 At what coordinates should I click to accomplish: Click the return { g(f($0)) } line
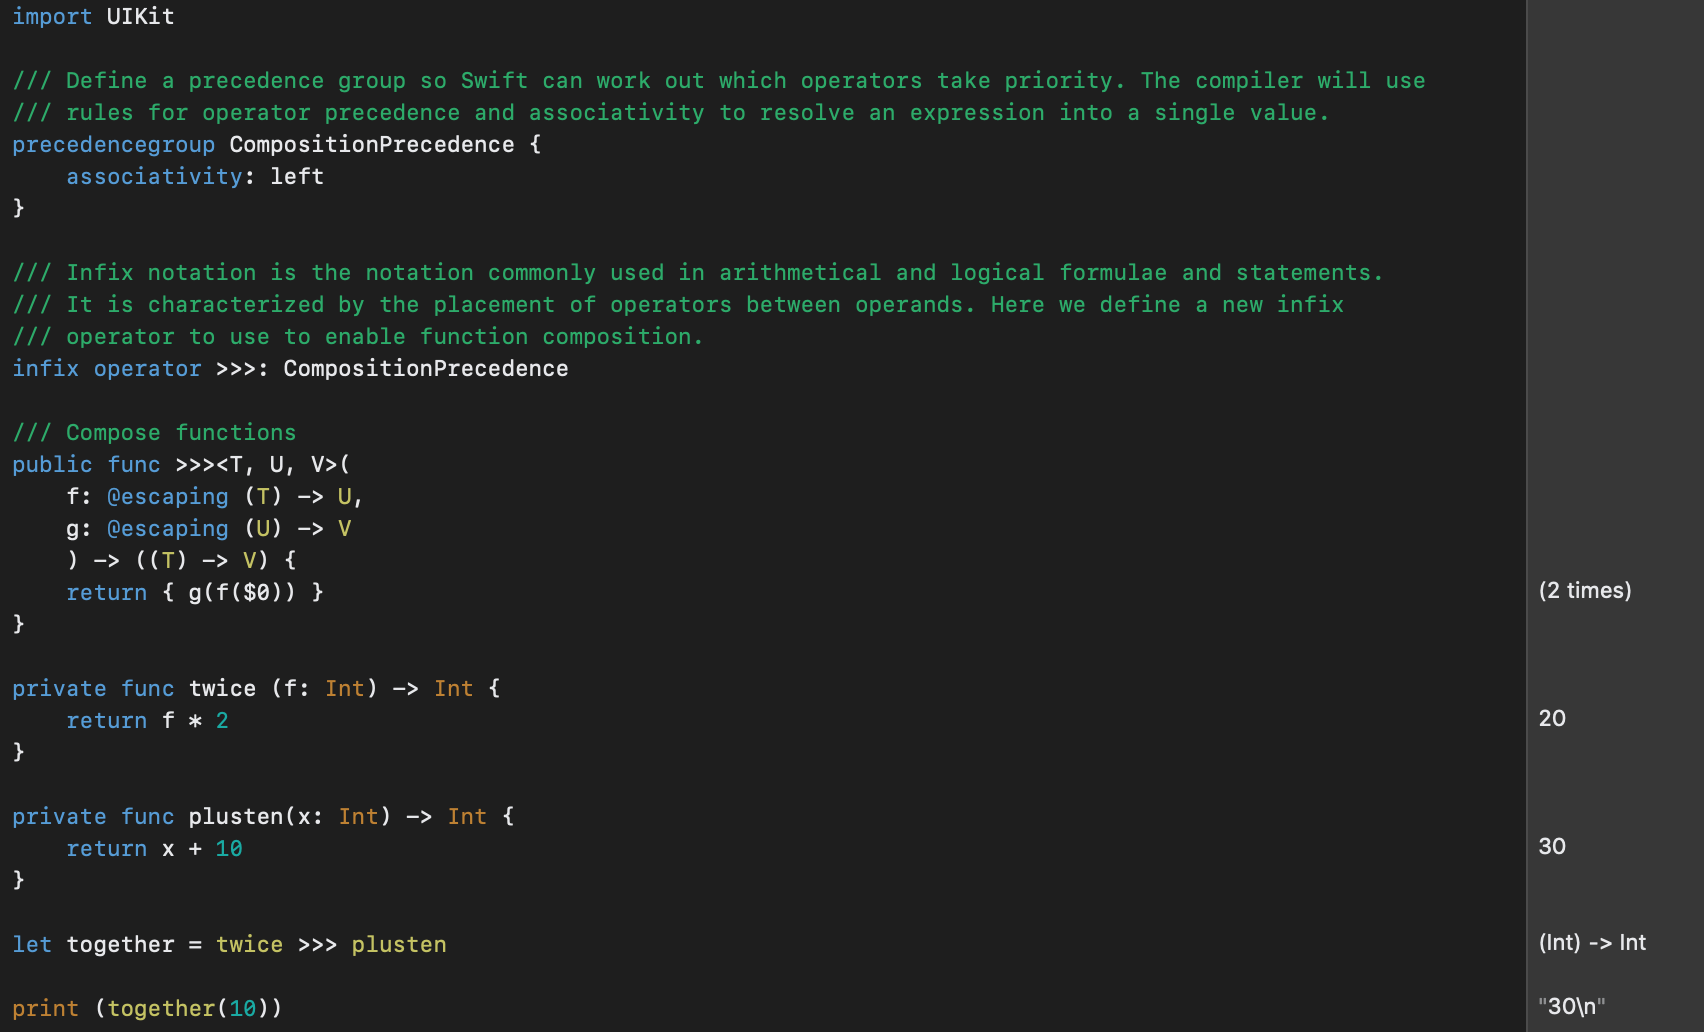(195, 593)
